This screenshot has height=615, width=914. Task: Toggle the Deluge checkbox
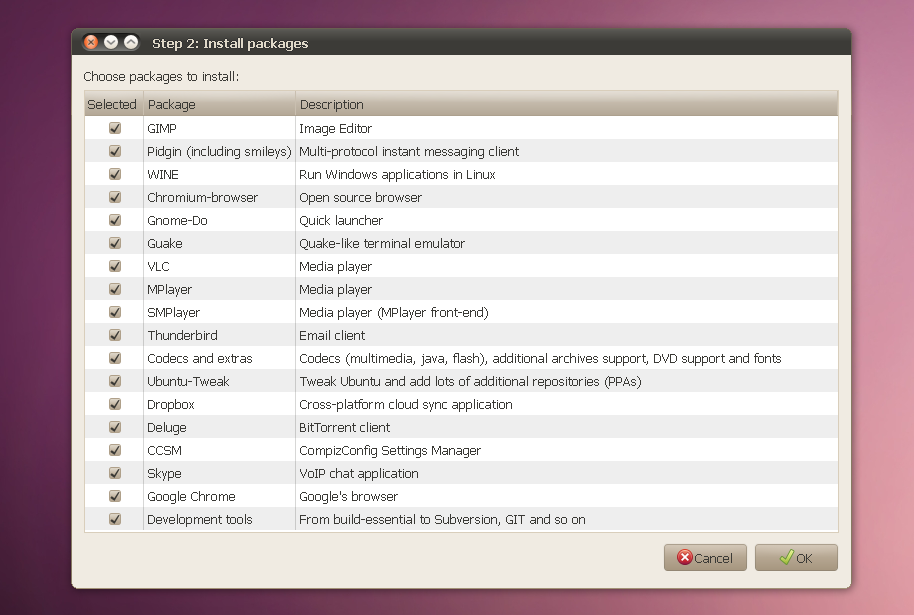click(x=115, y=427)
